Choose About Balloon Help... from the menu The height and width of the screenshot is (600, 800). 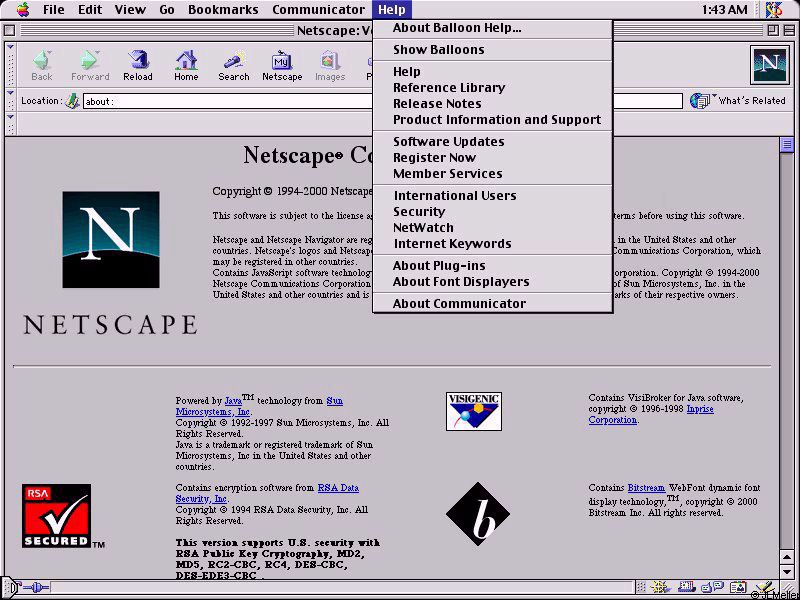point(493,28)
